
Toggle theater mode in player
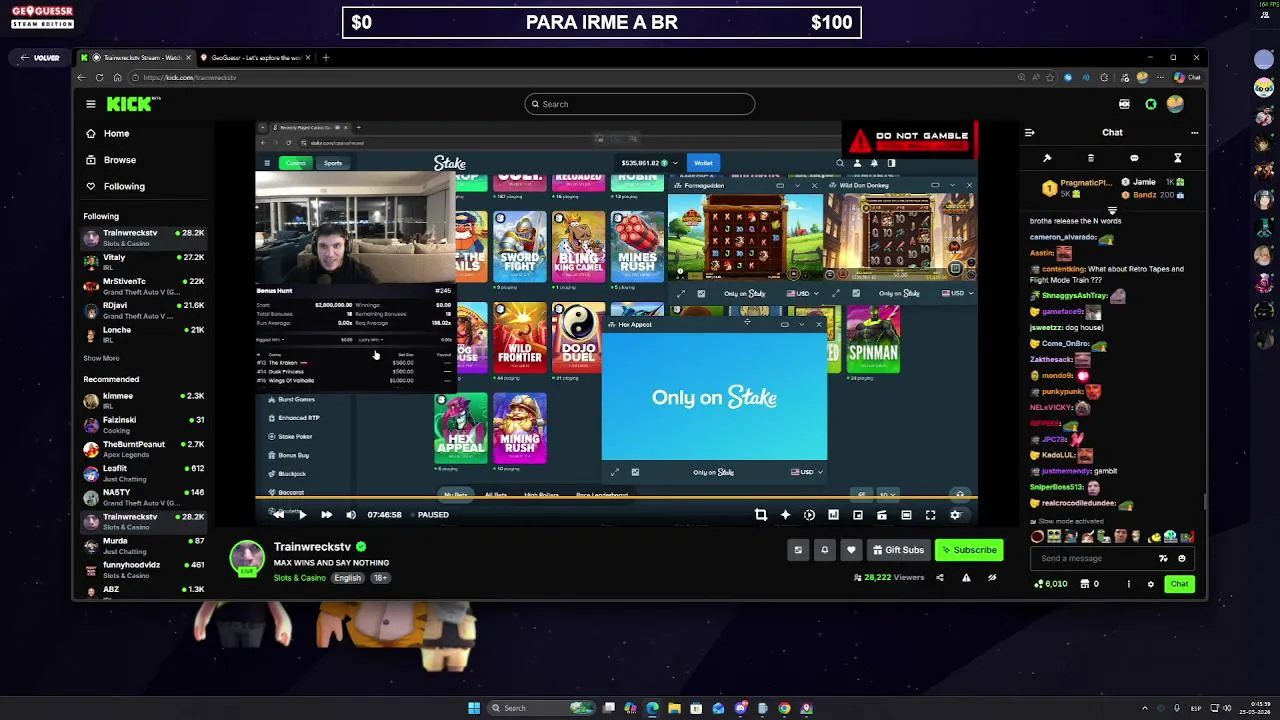click(906, 515)
